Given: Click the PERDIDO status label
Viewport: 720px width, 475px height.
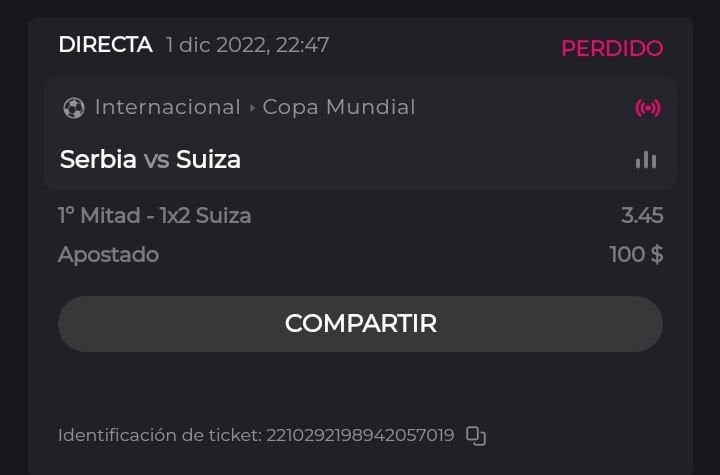Looking at the screenshot, I should (x=611, y=48).
